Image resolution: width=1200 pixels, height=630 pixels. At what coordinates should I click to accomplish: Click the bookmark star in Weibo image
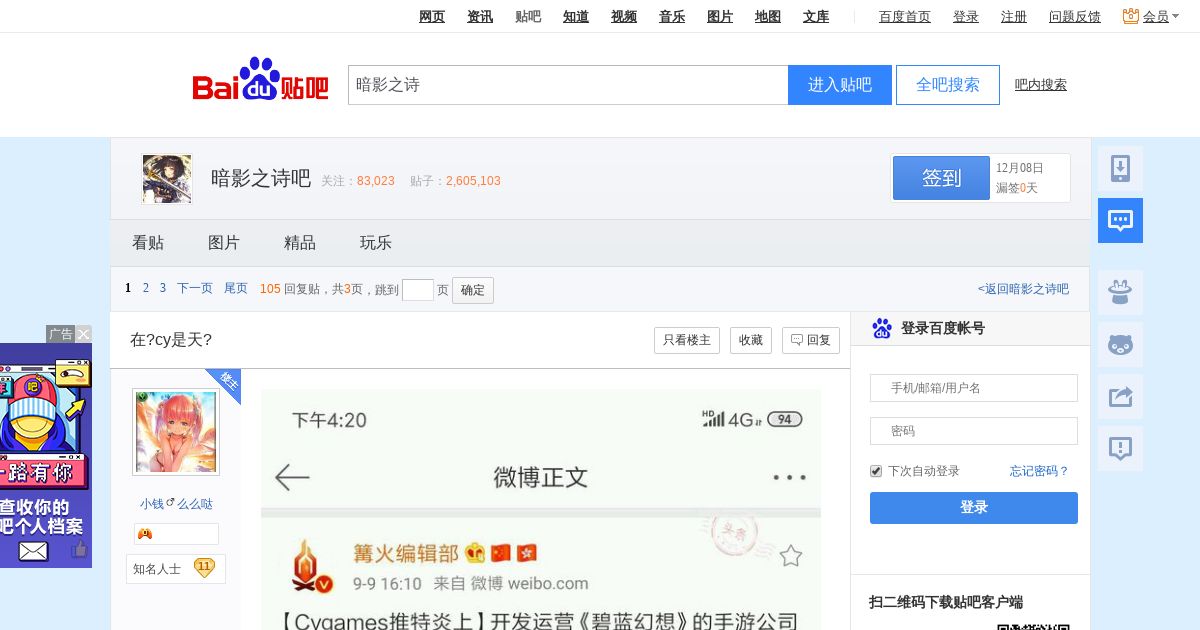[791, 556]
